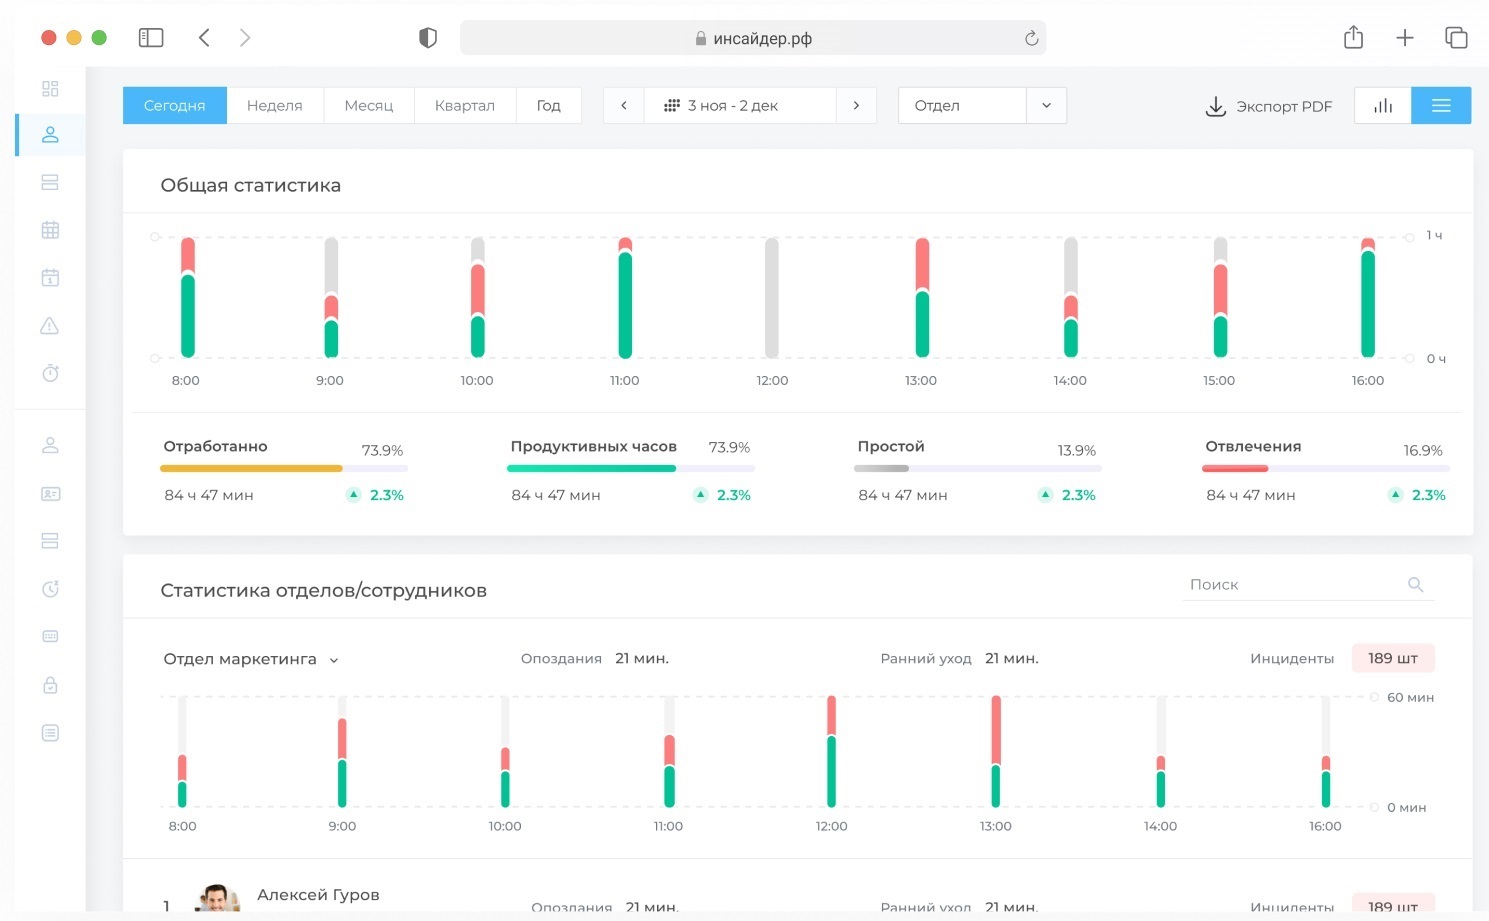Click the stopwatch timer icon in sidebar

click(x=50, y=373)
